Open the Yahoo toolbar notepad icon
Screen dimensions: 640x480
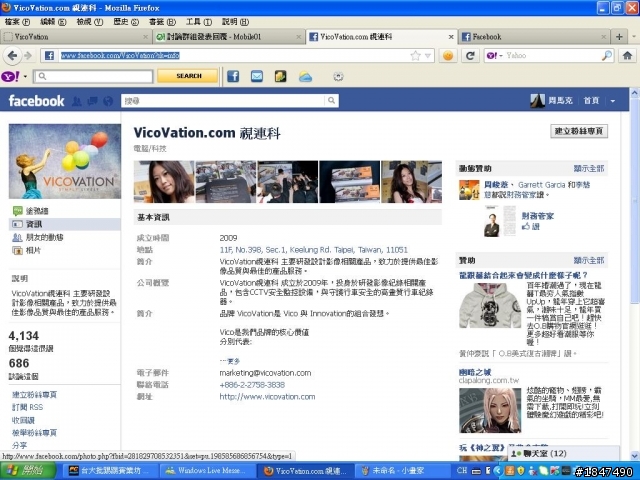pyautogui.click(x=280, y=76)
